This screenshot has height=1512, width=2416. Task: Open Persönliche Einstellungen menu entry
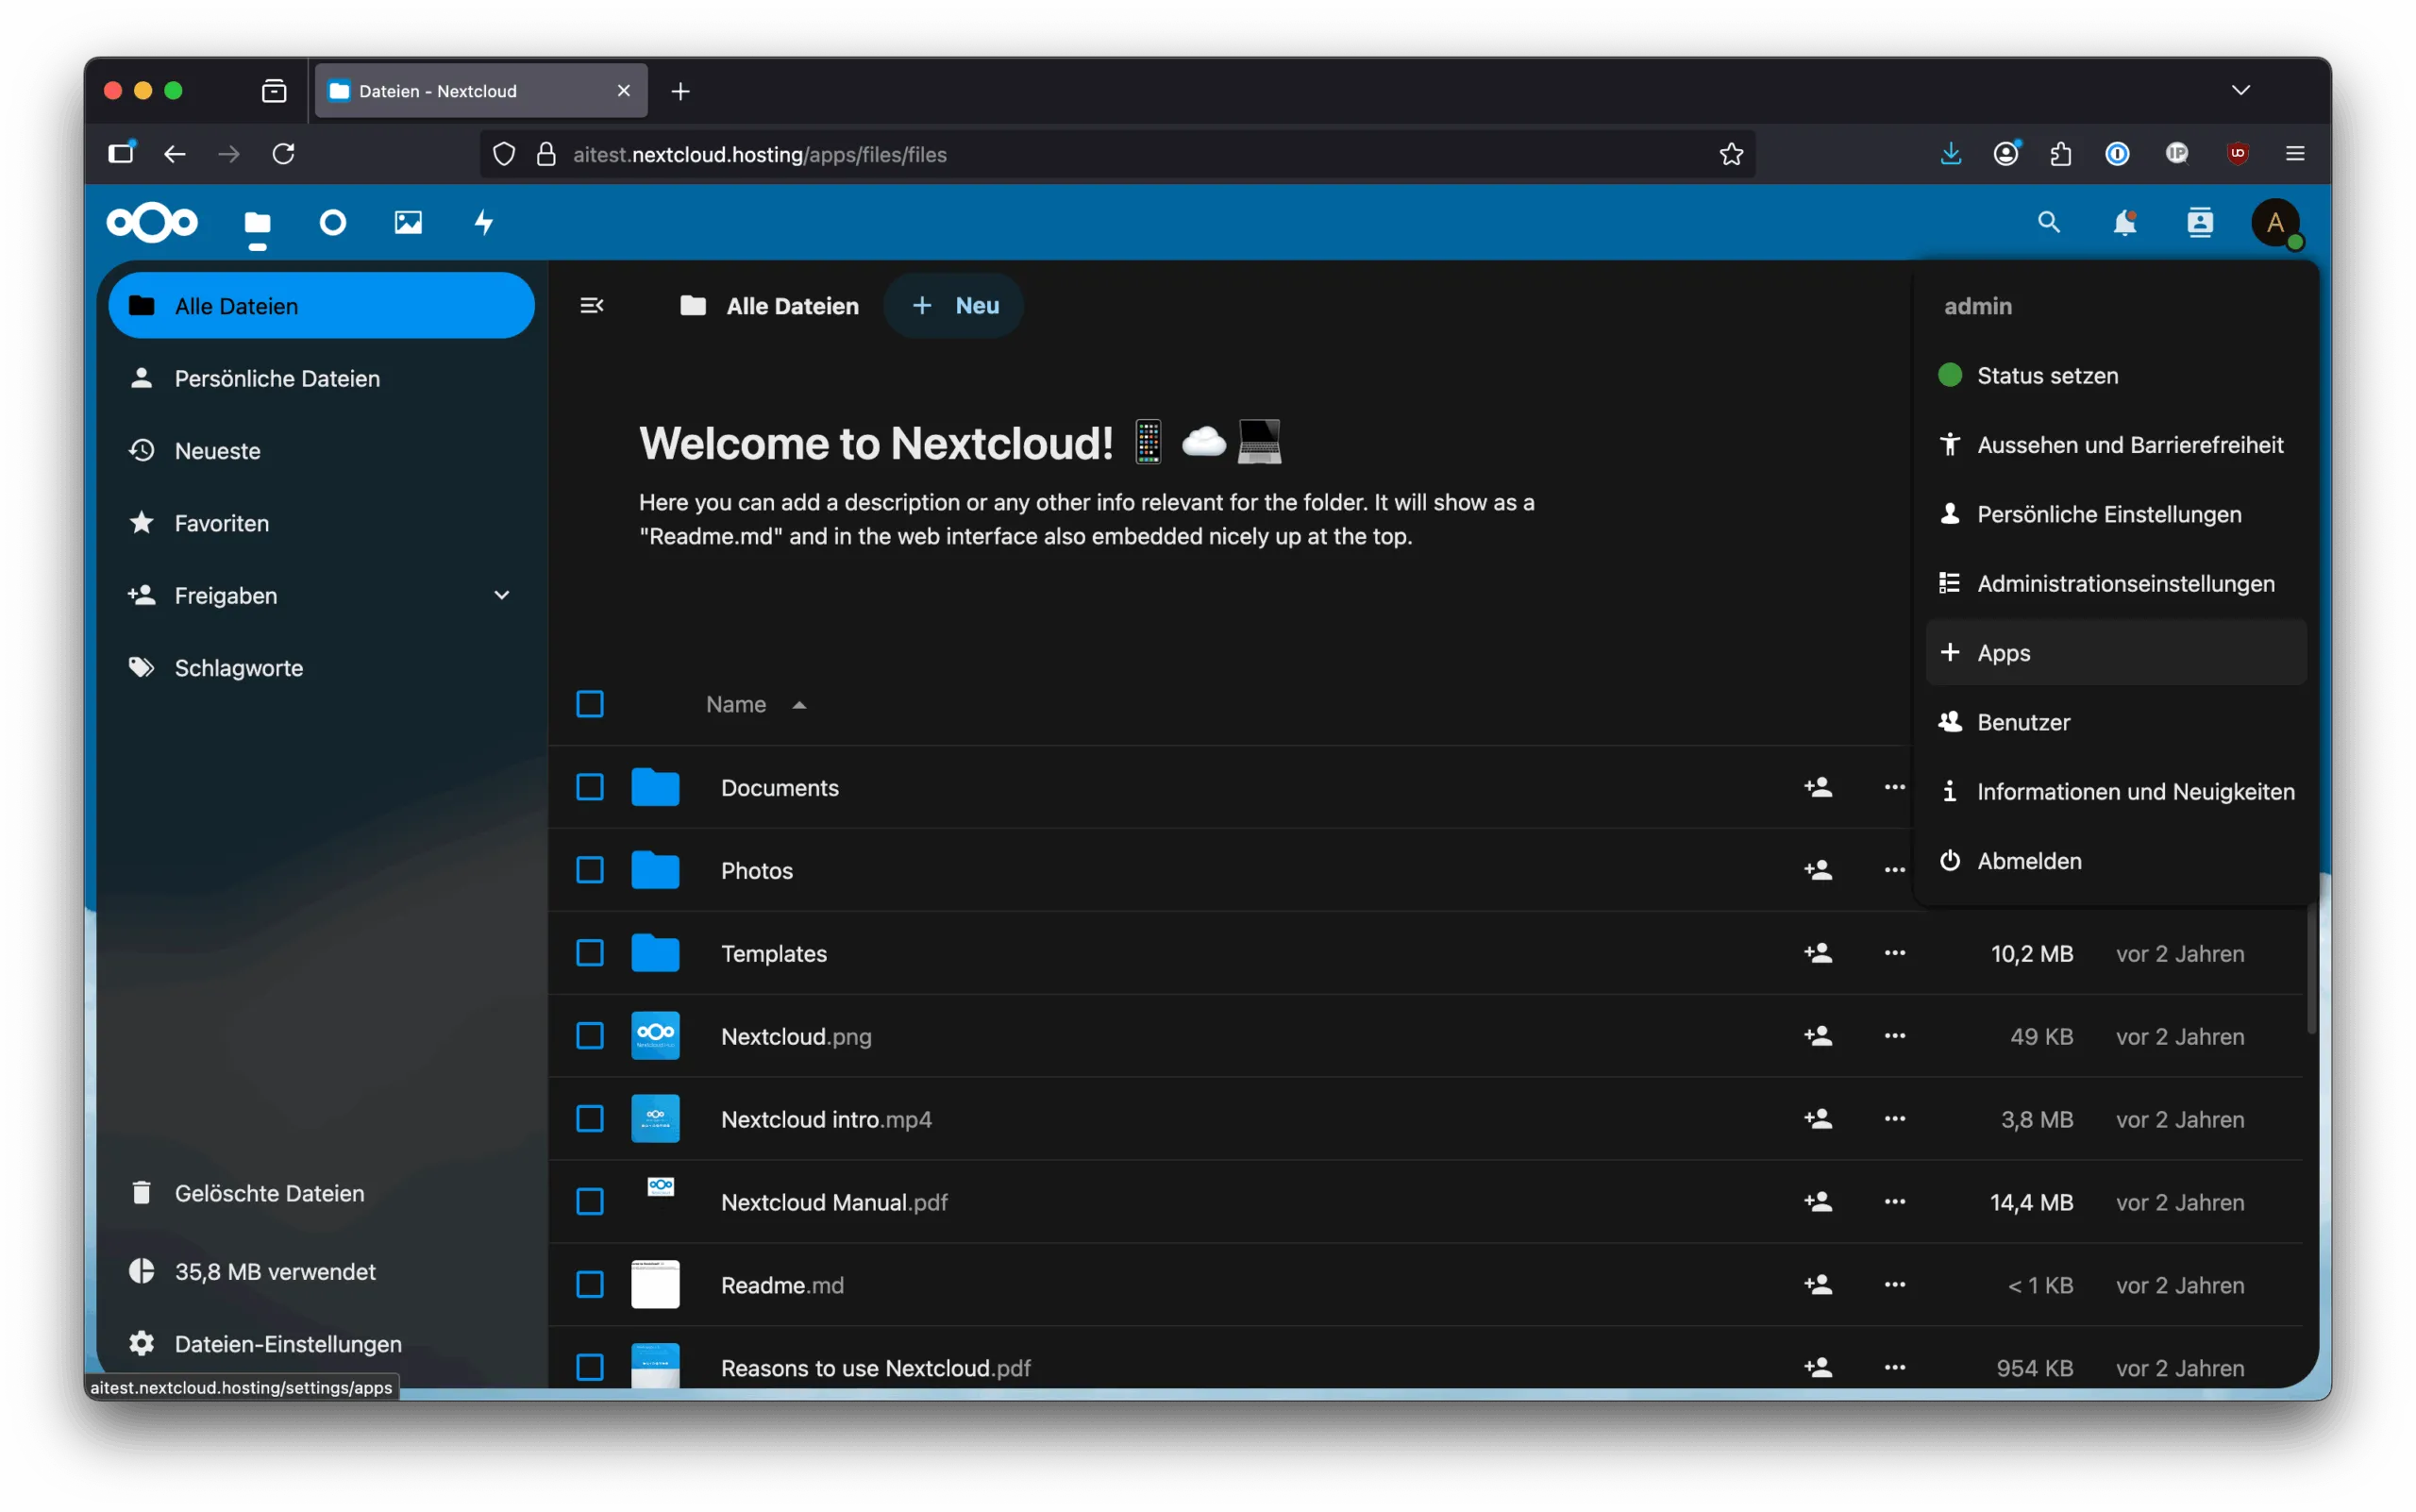[x=2116, y=515]
